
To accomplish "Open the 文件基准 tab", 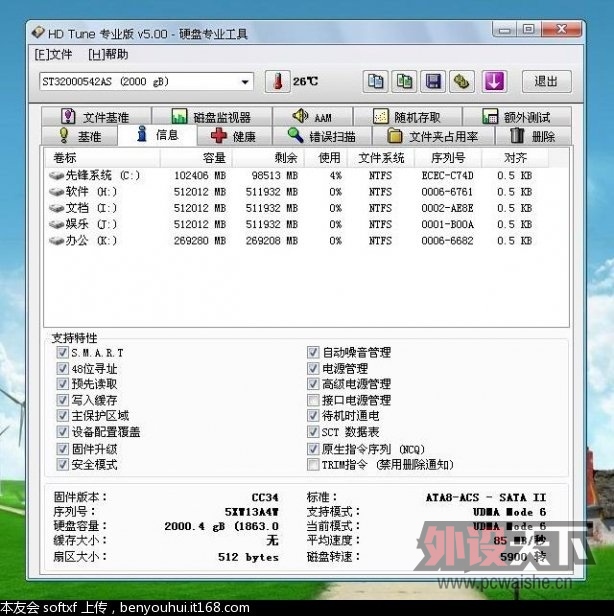I will pos(96,117).
